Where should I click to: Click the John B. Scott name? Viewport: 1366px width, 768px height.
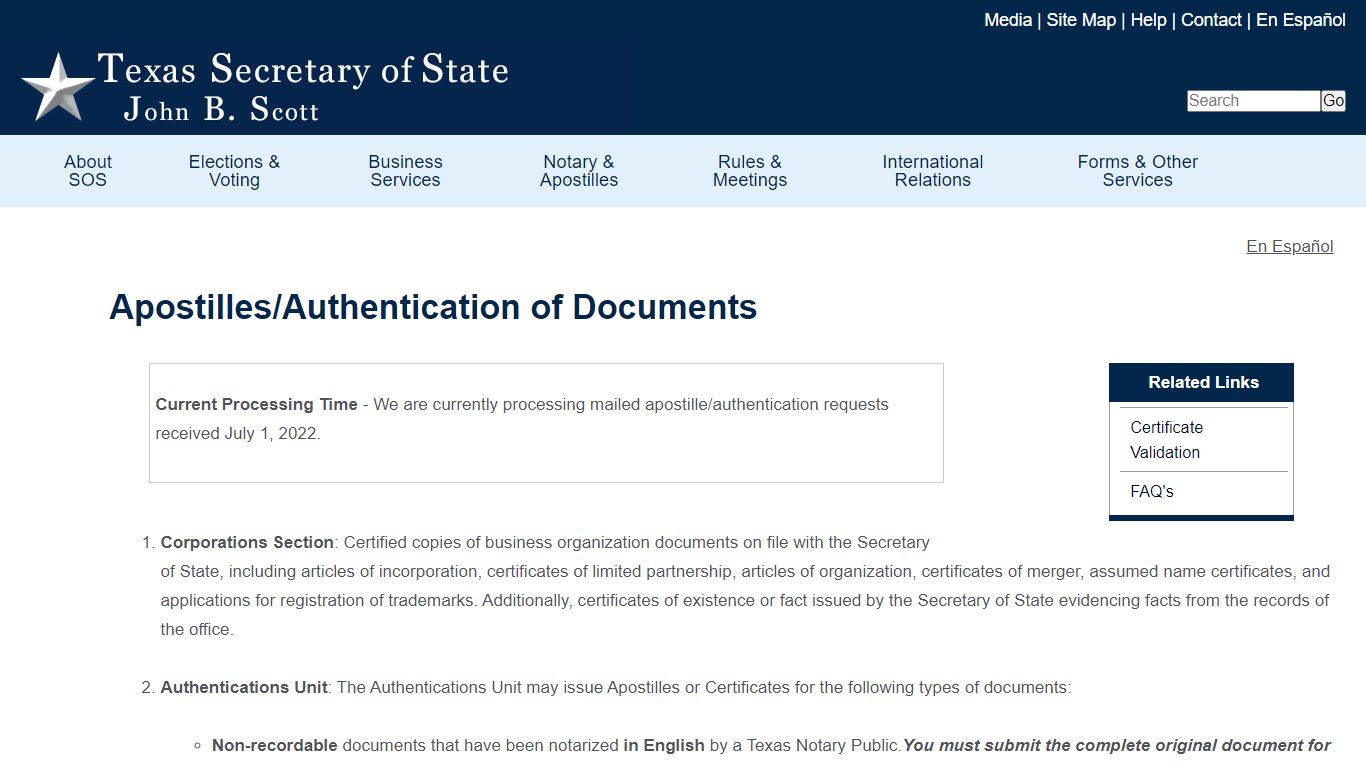click(x=221, y=109)
